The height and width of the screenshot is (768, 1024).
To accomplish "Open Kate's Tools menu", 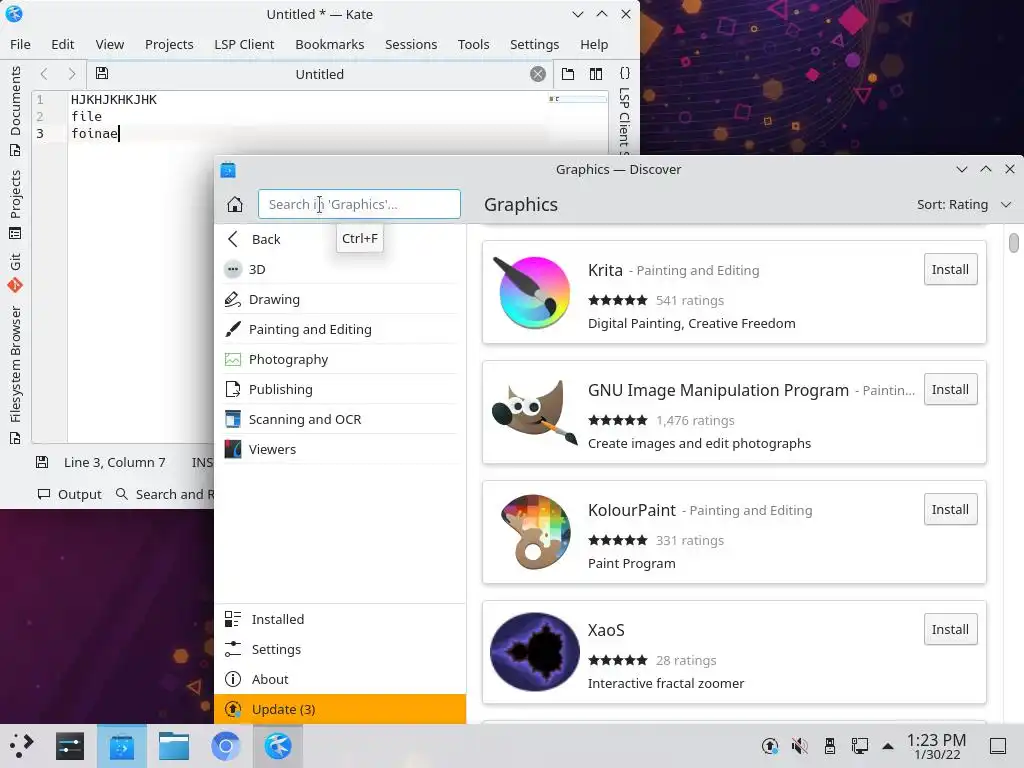I will [x=473, y=44].
